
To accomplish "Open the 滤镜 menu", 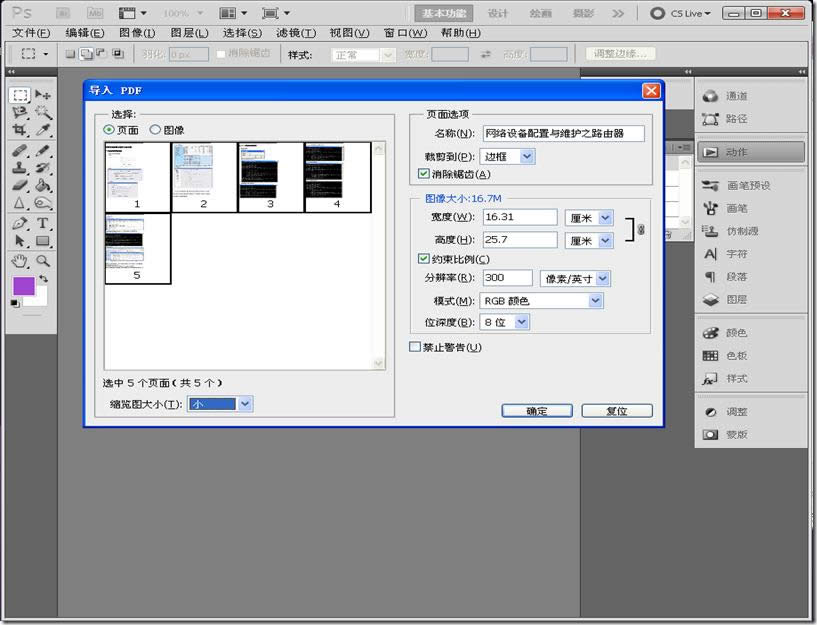I will click(x=294, y=33).
